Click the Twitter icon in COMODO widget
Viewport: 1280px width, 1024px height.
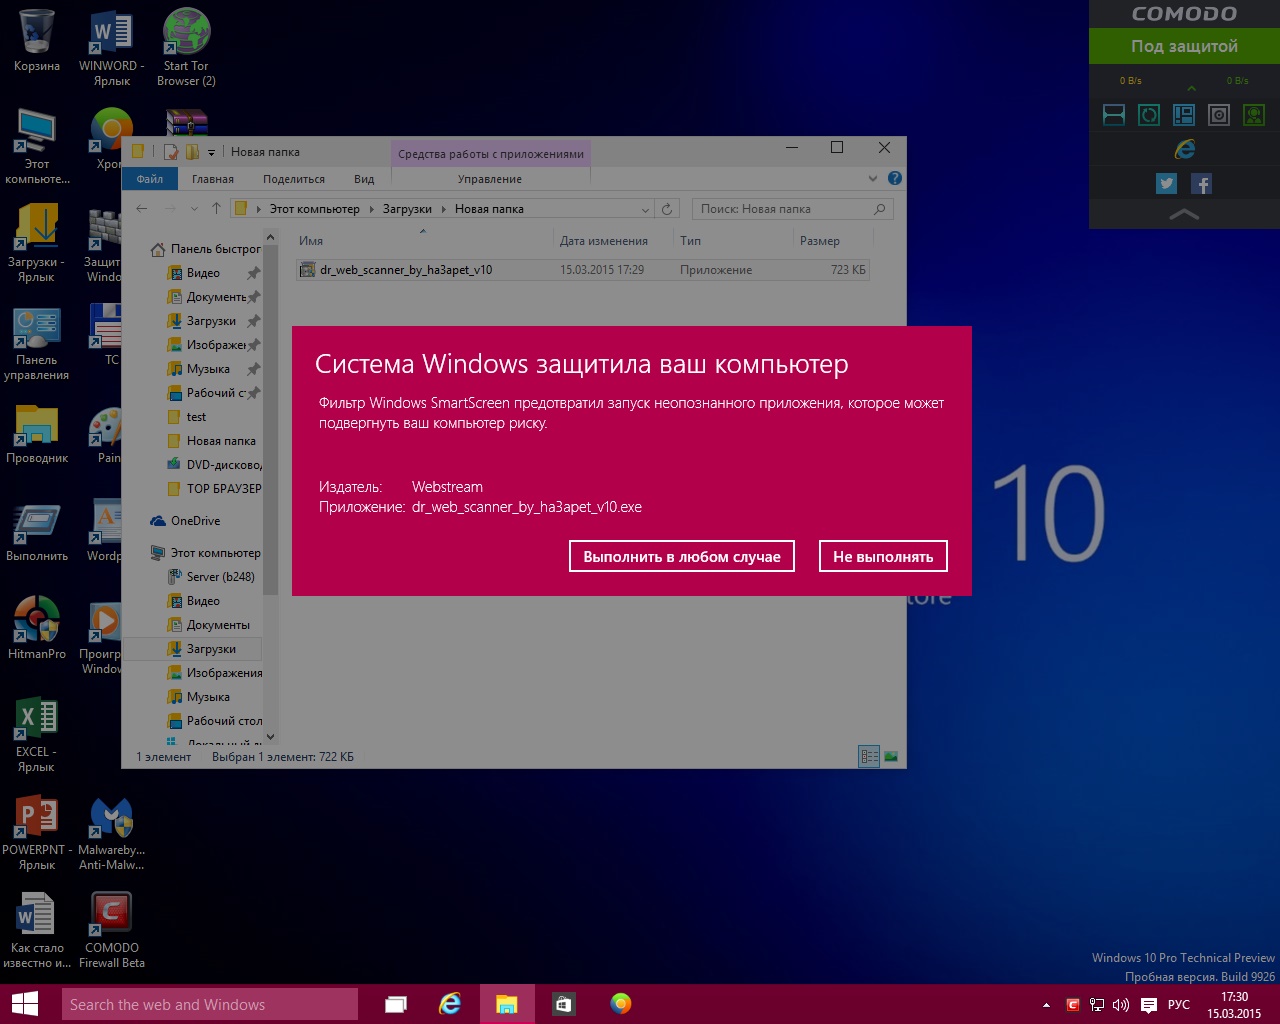[1166, 184]
